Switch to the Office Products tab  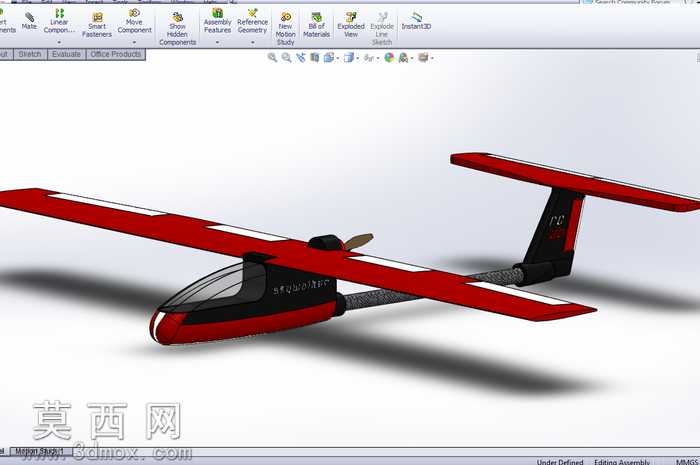click(115, 54)
